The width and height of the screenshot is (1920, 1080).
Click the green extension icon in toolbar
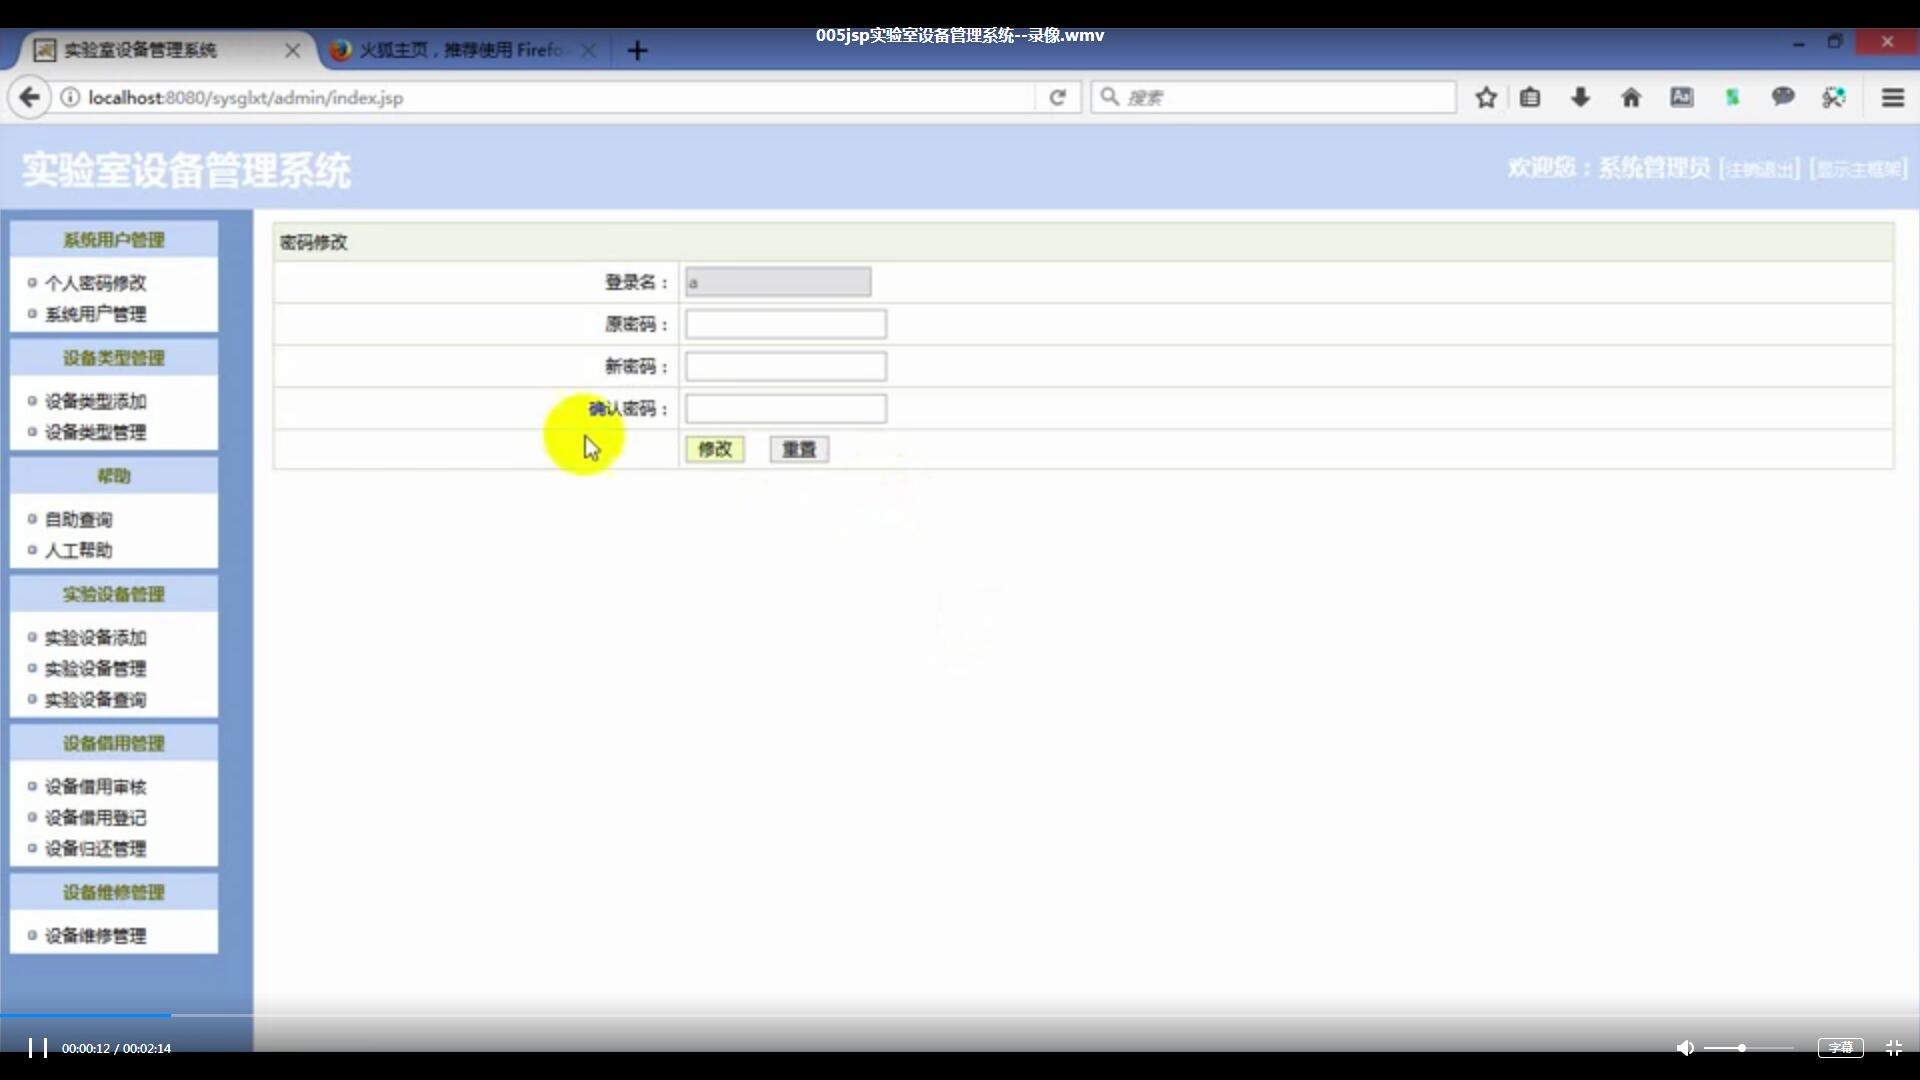(x=1732, y=97)
